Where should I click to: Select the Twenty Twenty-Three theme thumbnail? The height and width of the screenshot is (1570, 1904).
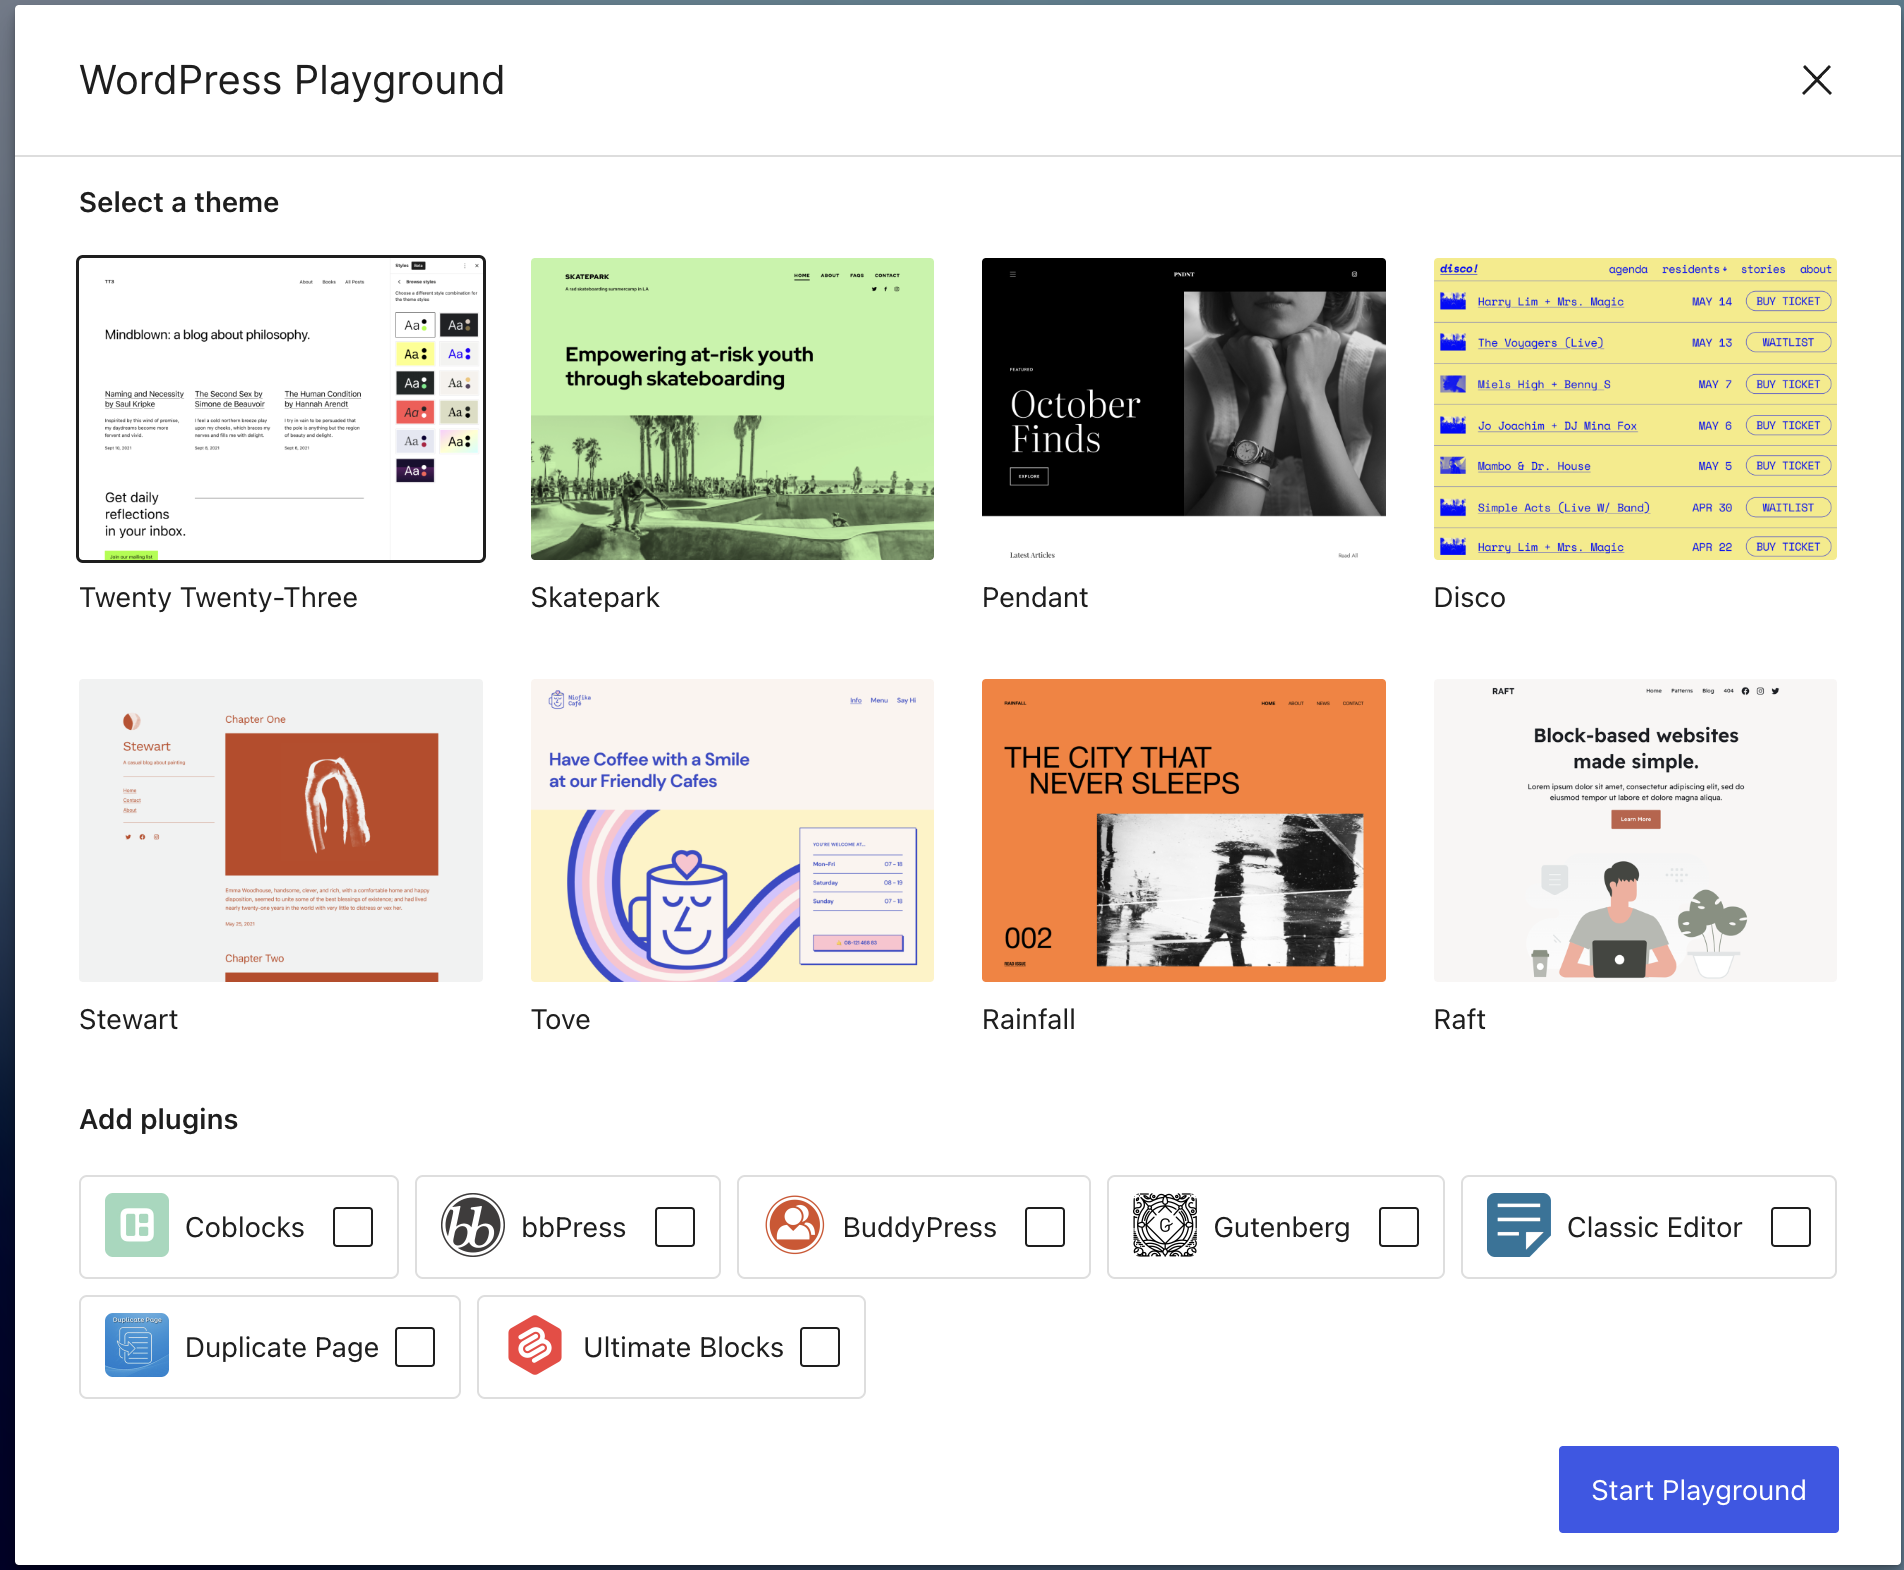(281, 409)
